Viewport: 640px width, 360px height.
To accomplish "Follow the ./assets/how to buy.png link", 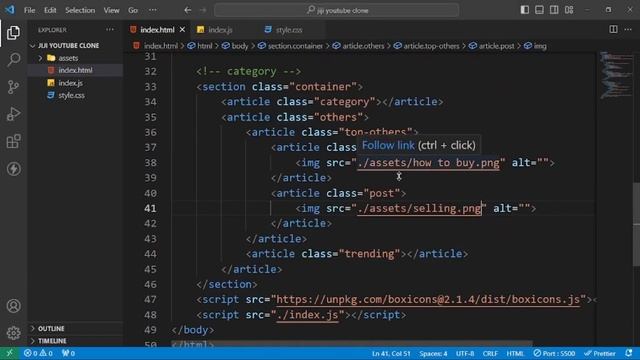I will (x=428, y=163).
